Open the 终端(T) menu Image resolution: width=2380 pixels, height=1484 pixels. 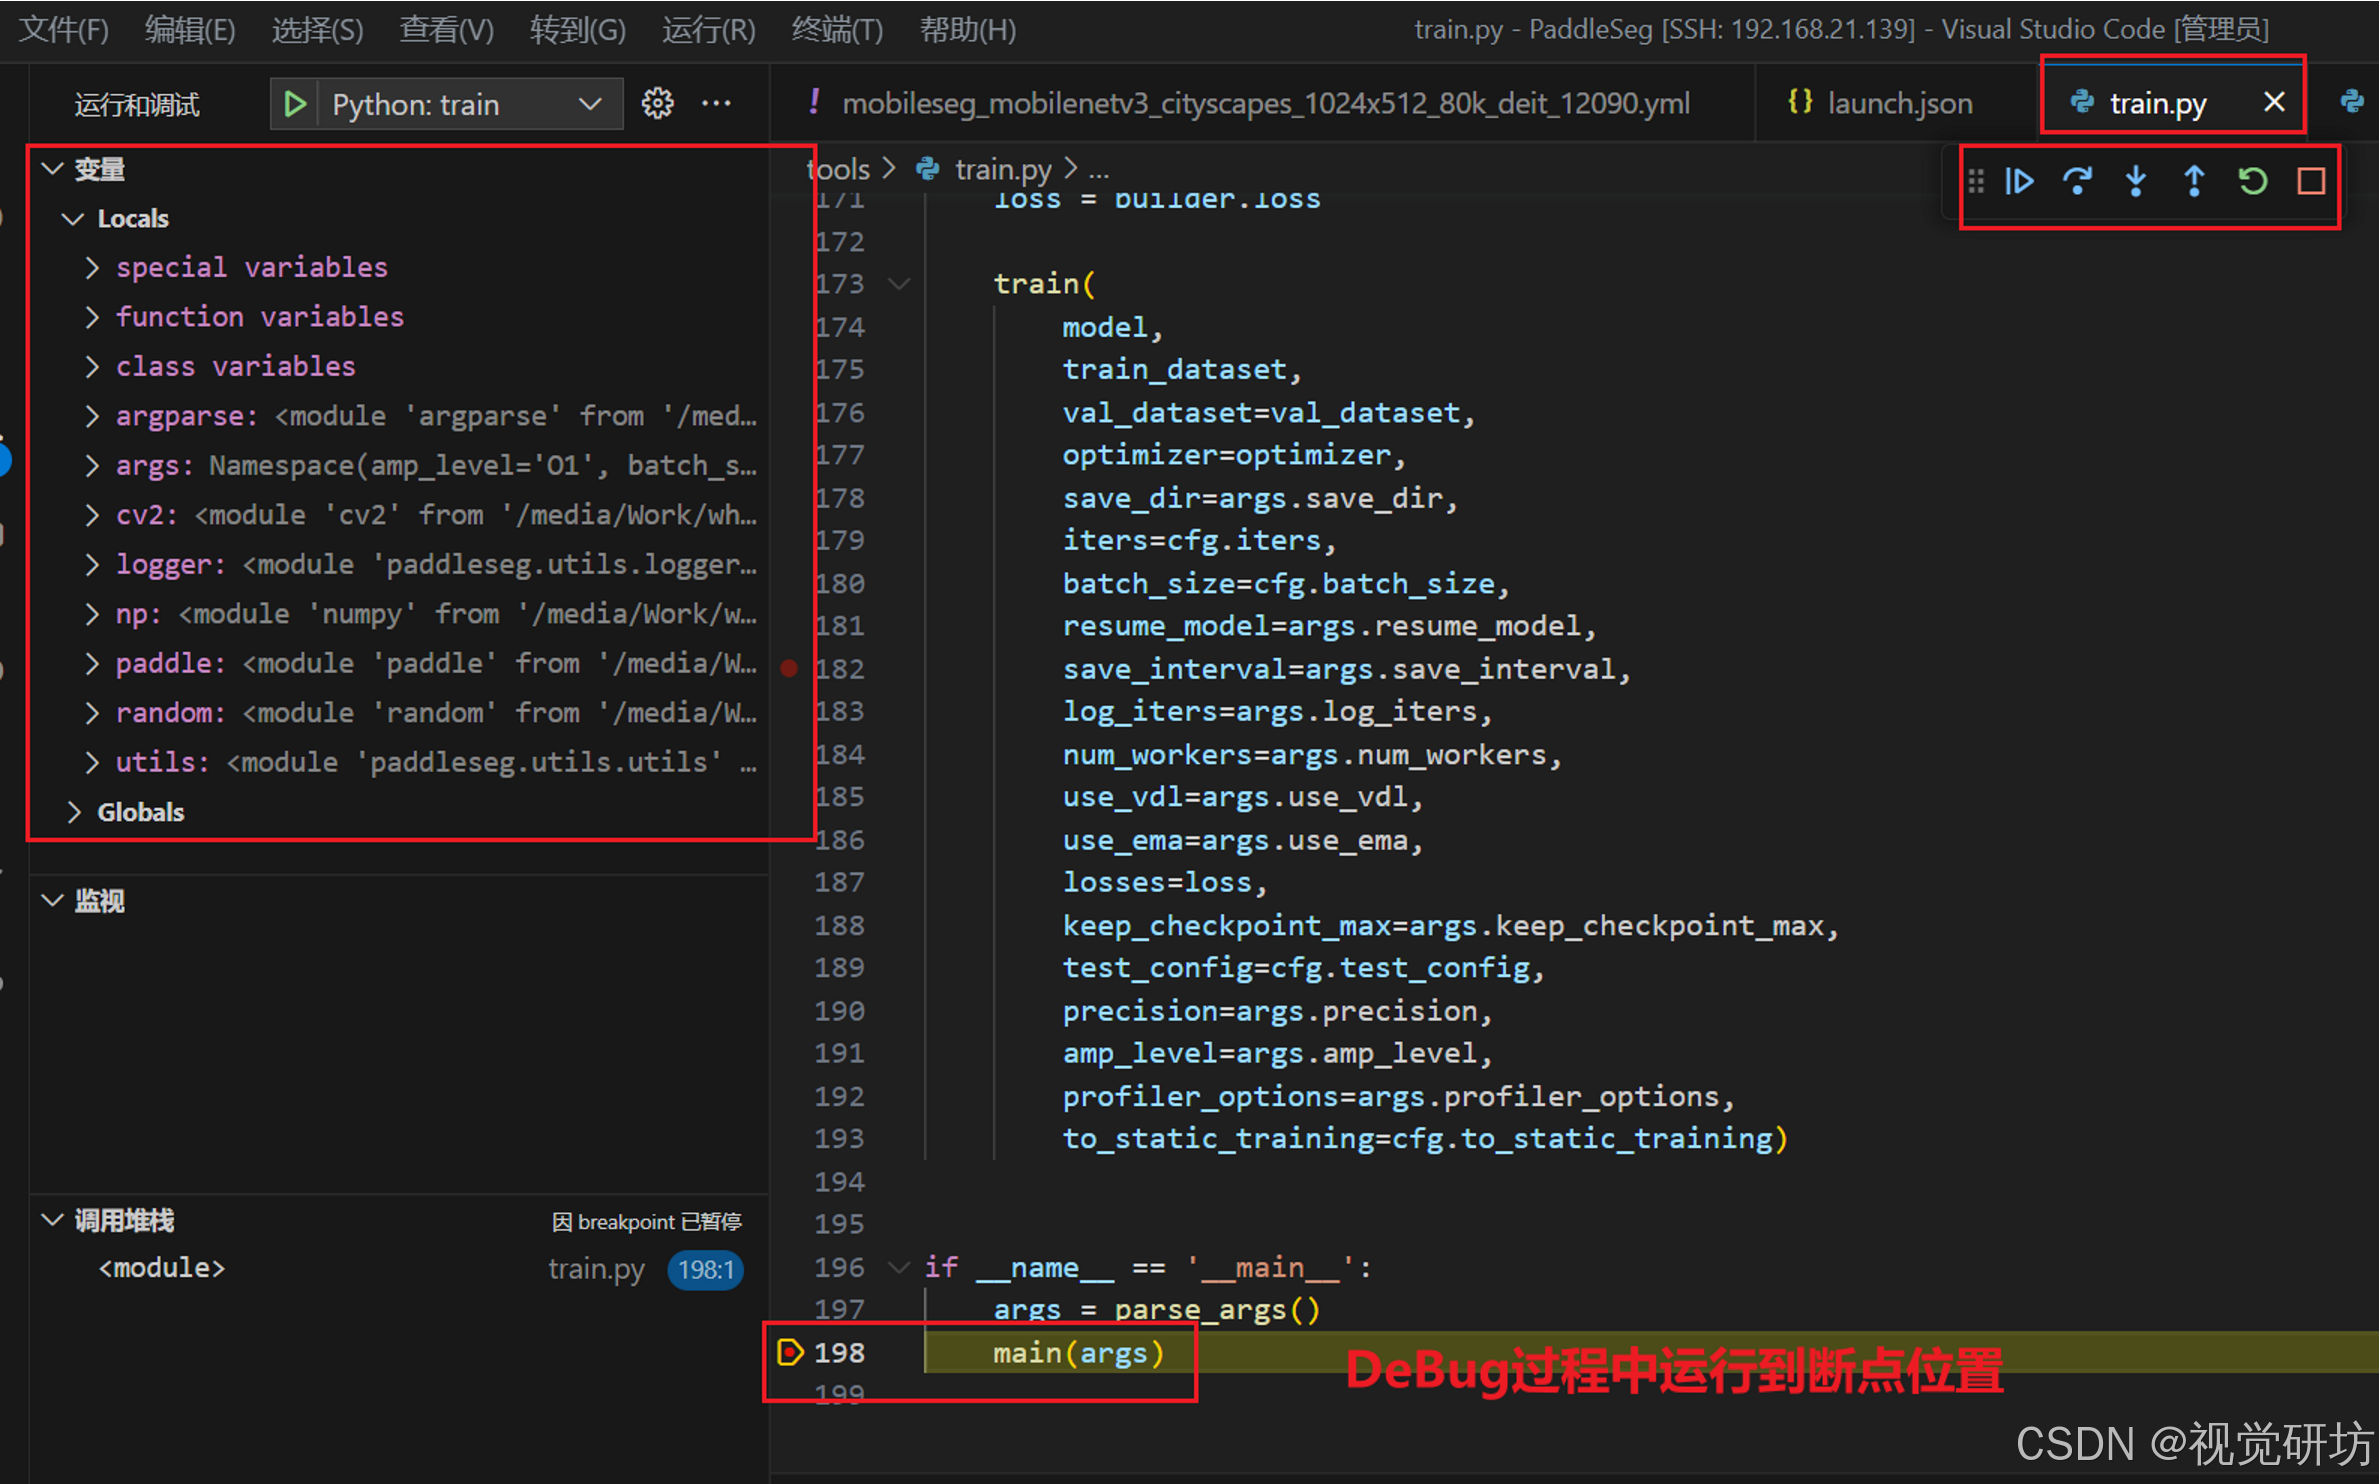point(837,29)
